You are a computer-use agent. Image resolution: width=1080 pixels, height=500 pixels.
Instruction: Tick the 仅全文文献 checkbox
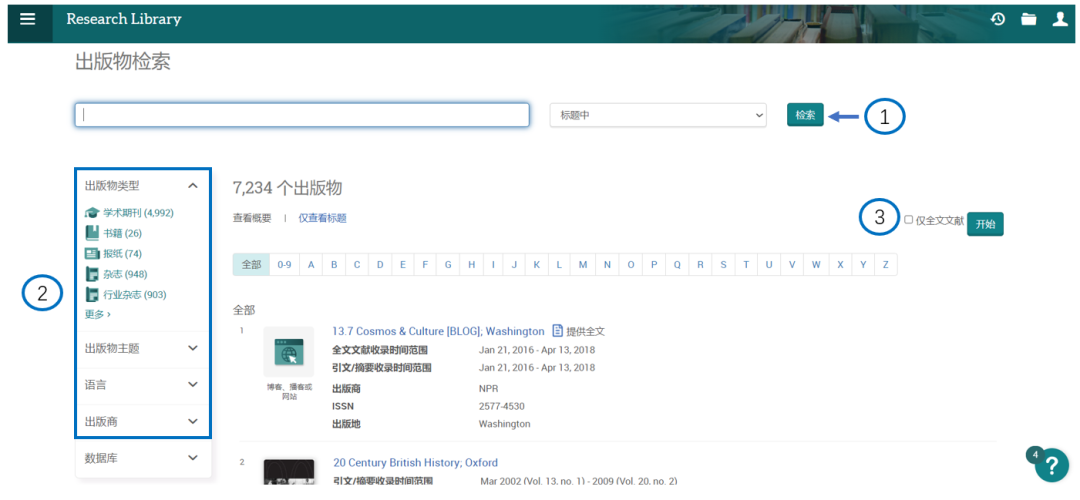(908, 220)
